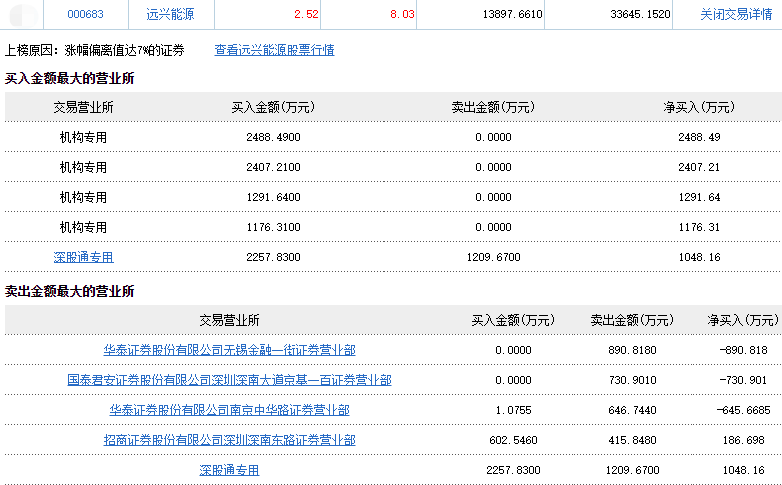Click the 买入金额最大的营业所 section heading
782x485 pixels.
coord(69,78)
